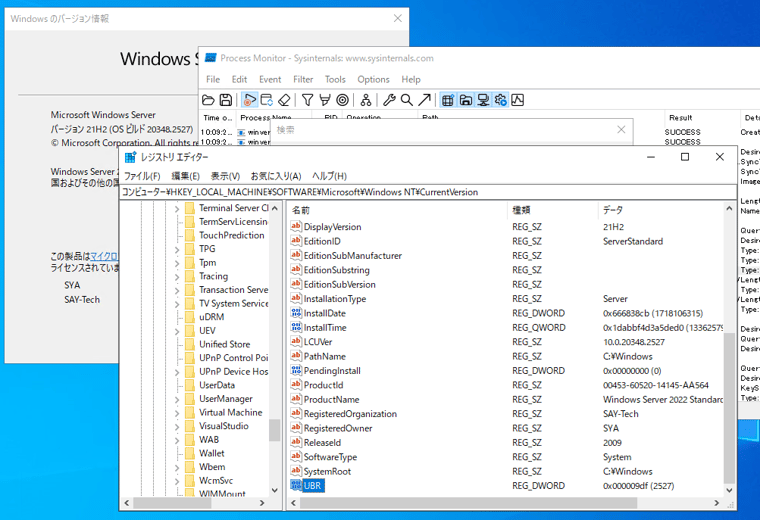Click the PendingInstall value icon

[x=296, y=370]
